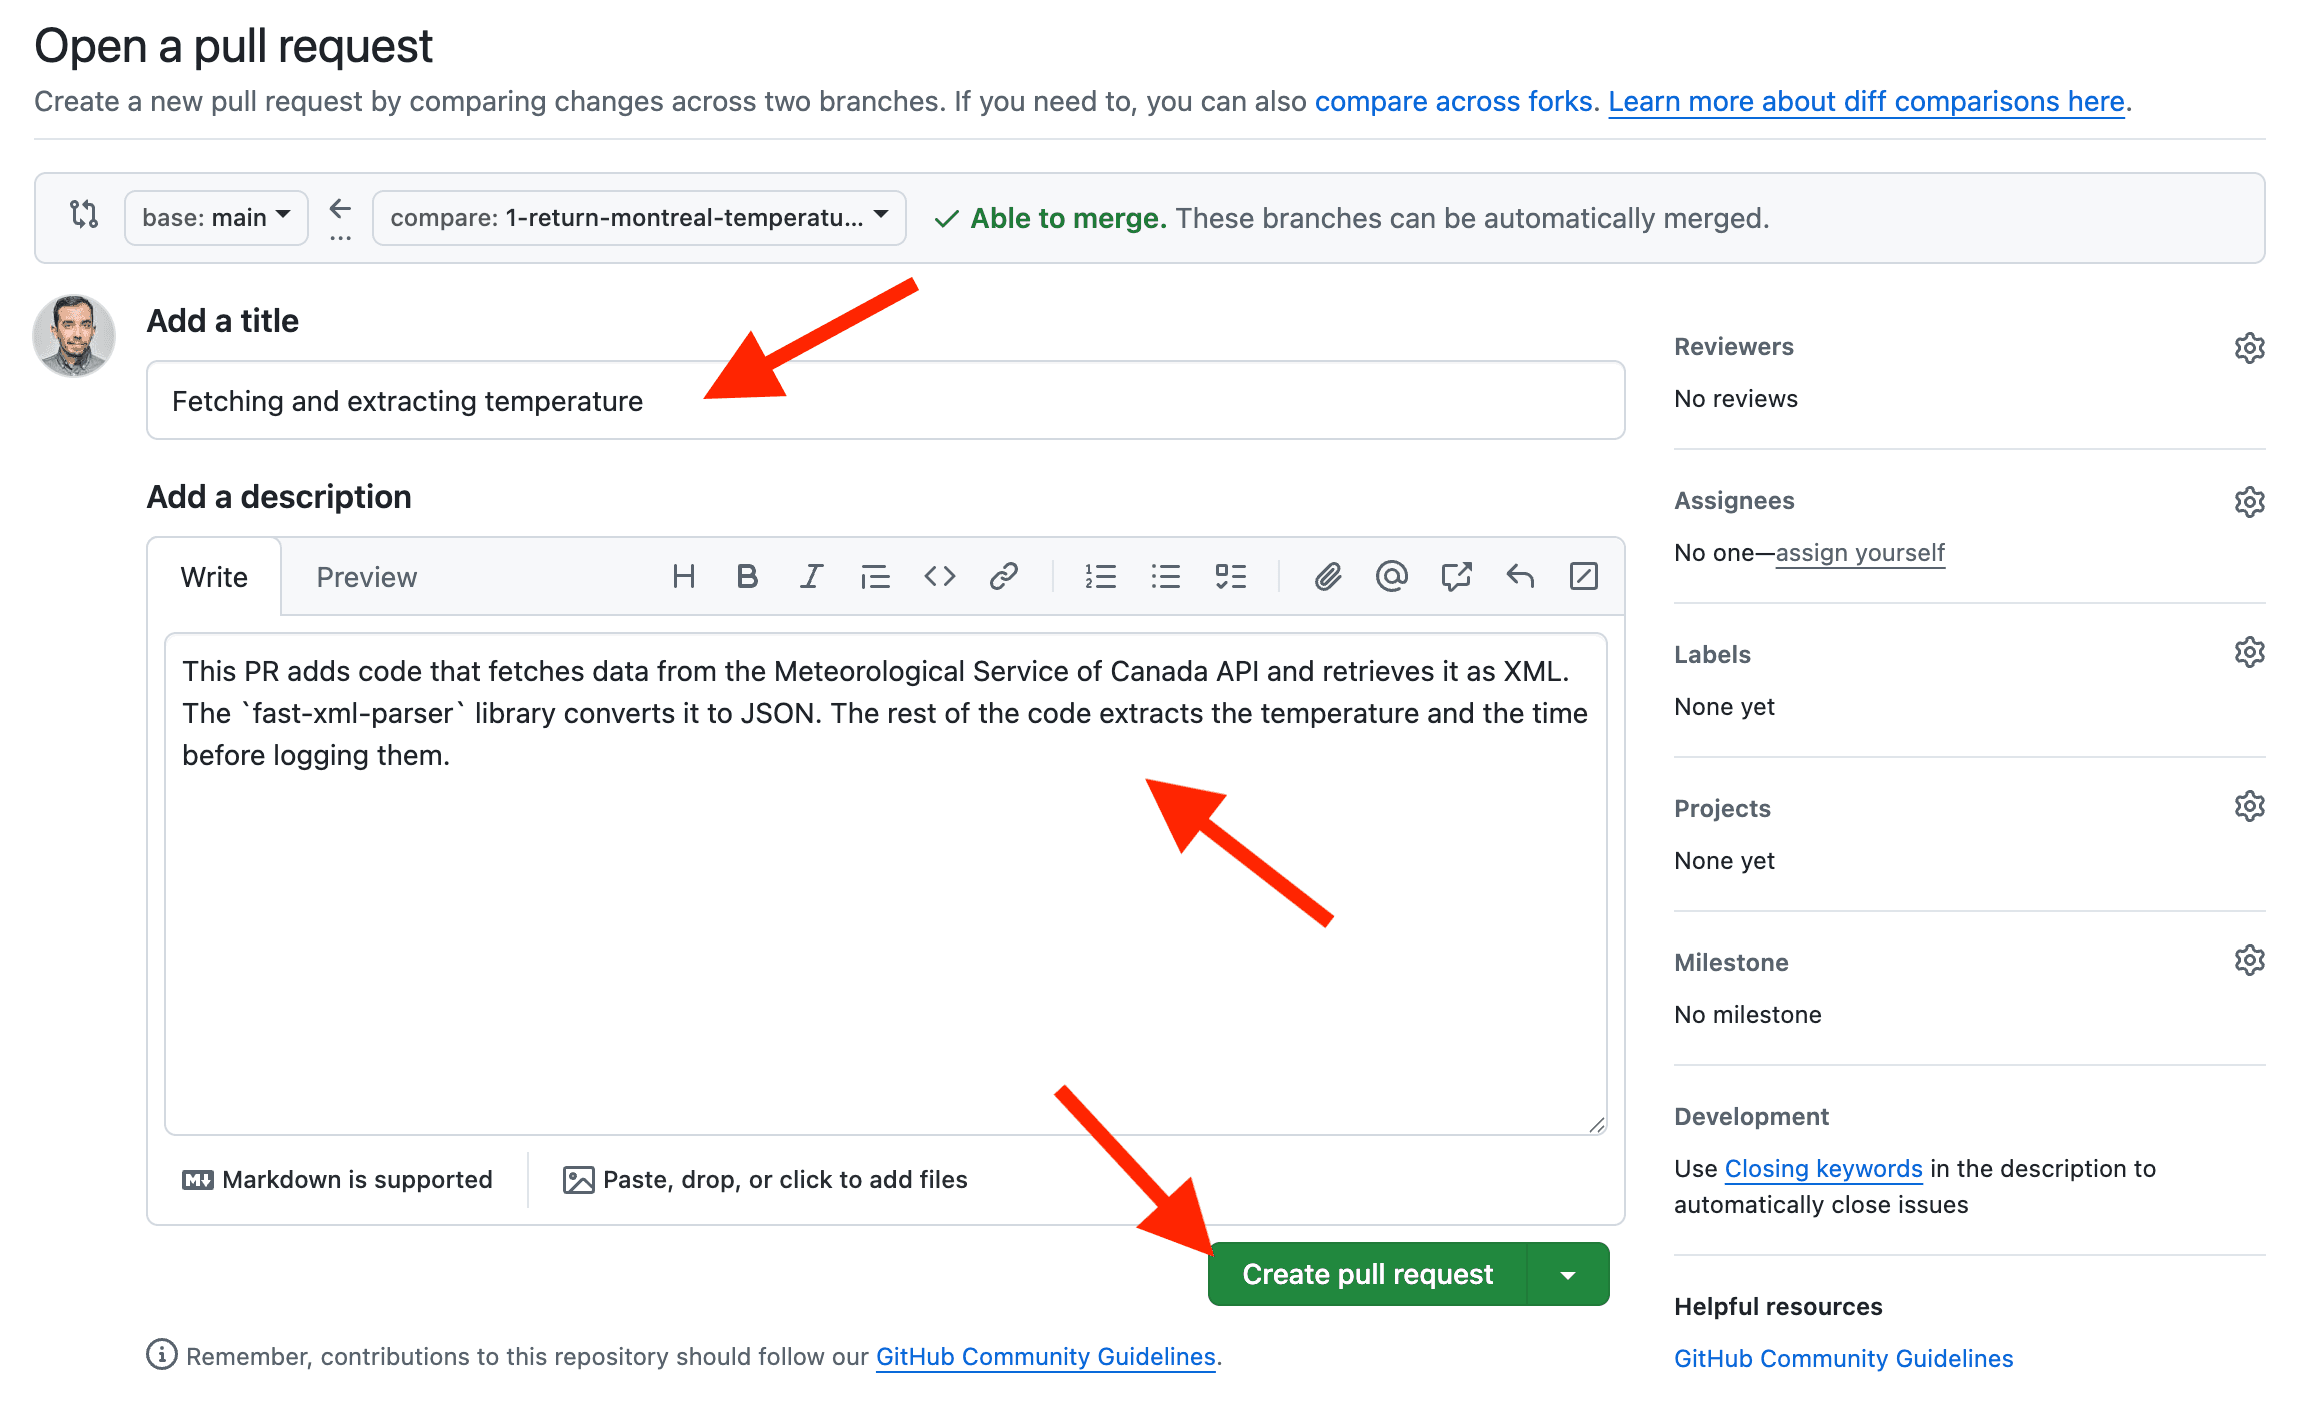This screenshot has height=1410, width=2314.
Task: Insert a quote block
Action: 875,577
